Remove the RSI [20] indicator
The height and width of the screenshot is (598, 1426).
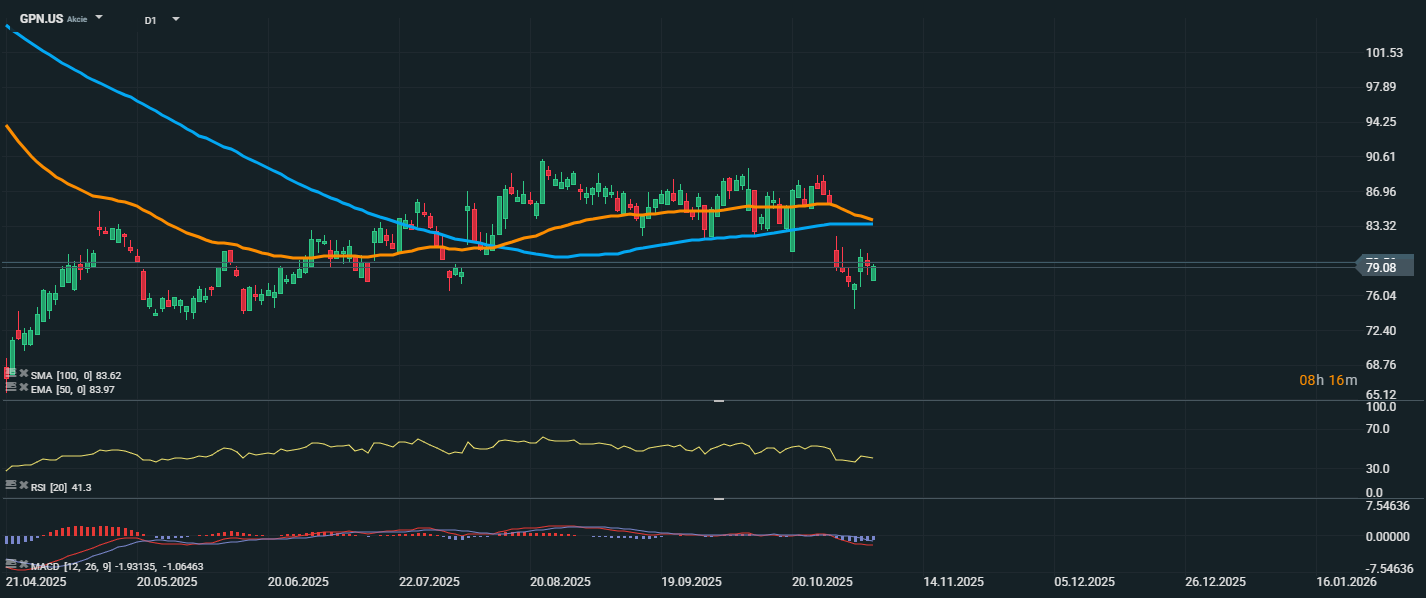(23, 485)
